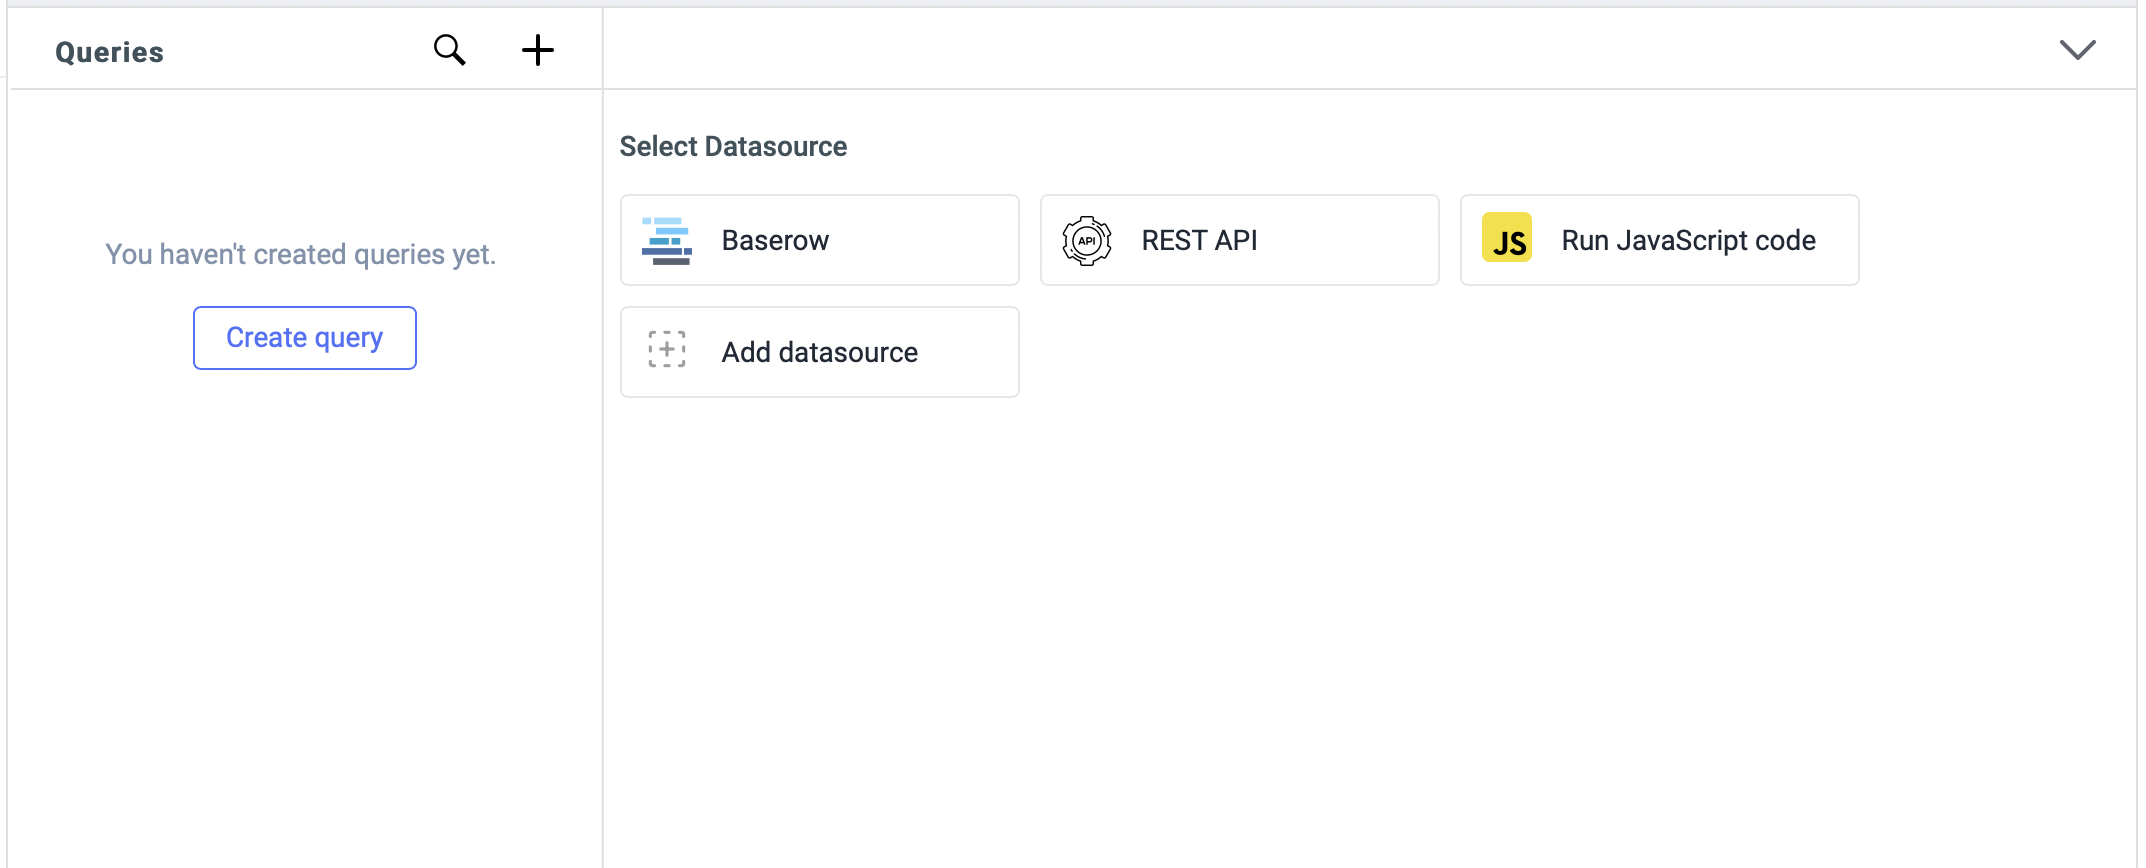Click the Baserow datasource icon

click(667, 240)
